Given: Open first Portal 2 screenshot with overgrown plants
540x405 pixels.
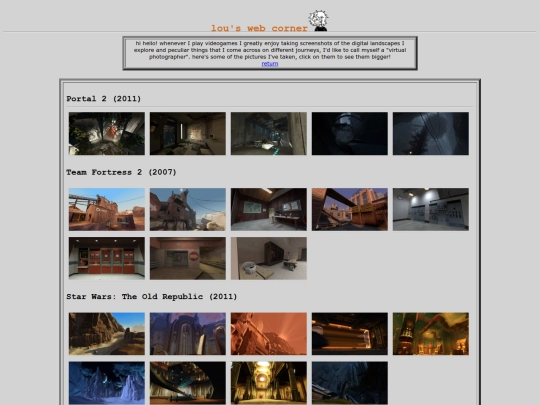Looking at the screenshot, I should click(107, 134).
